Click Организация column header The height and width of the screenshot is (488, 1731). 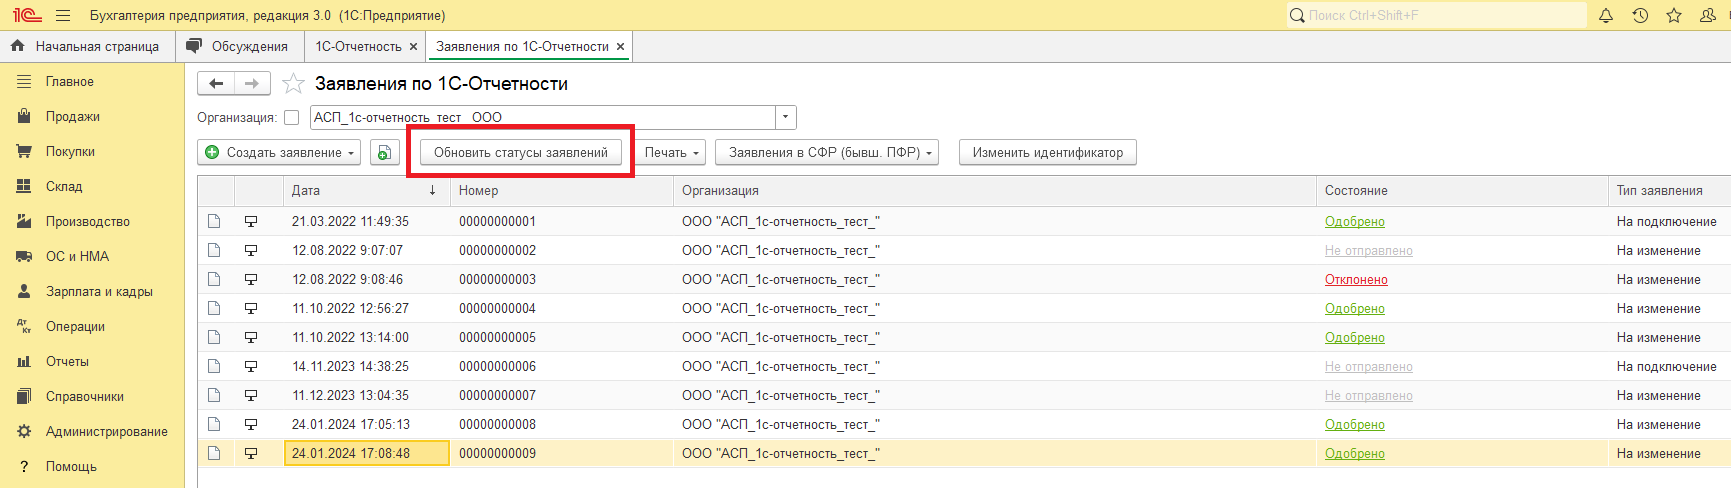(995, 190)
